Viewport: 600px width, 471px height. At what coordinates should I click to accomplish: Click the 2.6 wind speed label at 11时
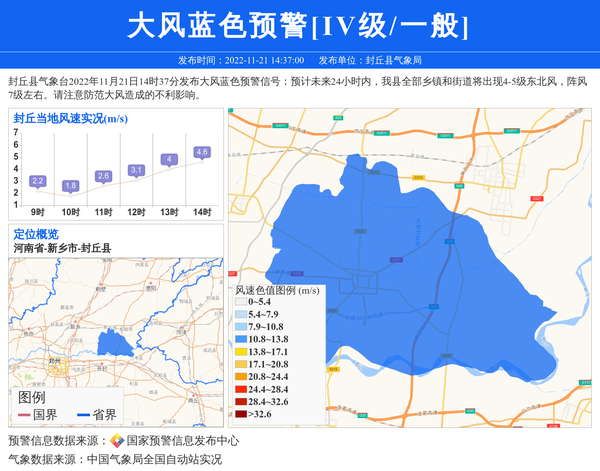pyautogui.click(x=103, y=176)
